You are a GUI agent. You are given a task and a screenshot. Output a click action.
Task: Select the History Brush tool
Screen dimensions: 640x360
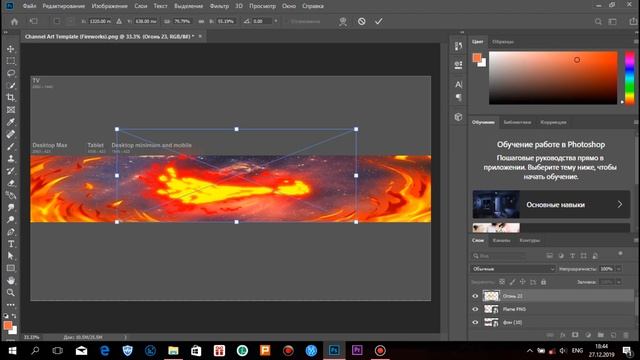click(11, 171)
